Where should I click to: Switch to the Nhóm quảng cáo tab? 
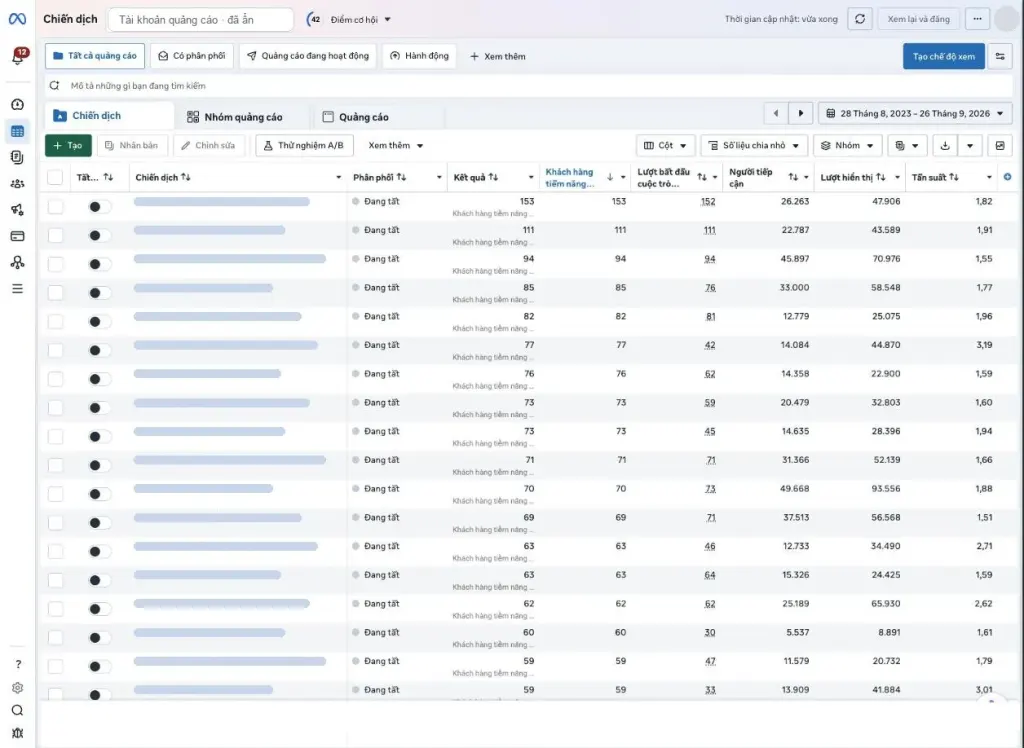coord(235,117)
